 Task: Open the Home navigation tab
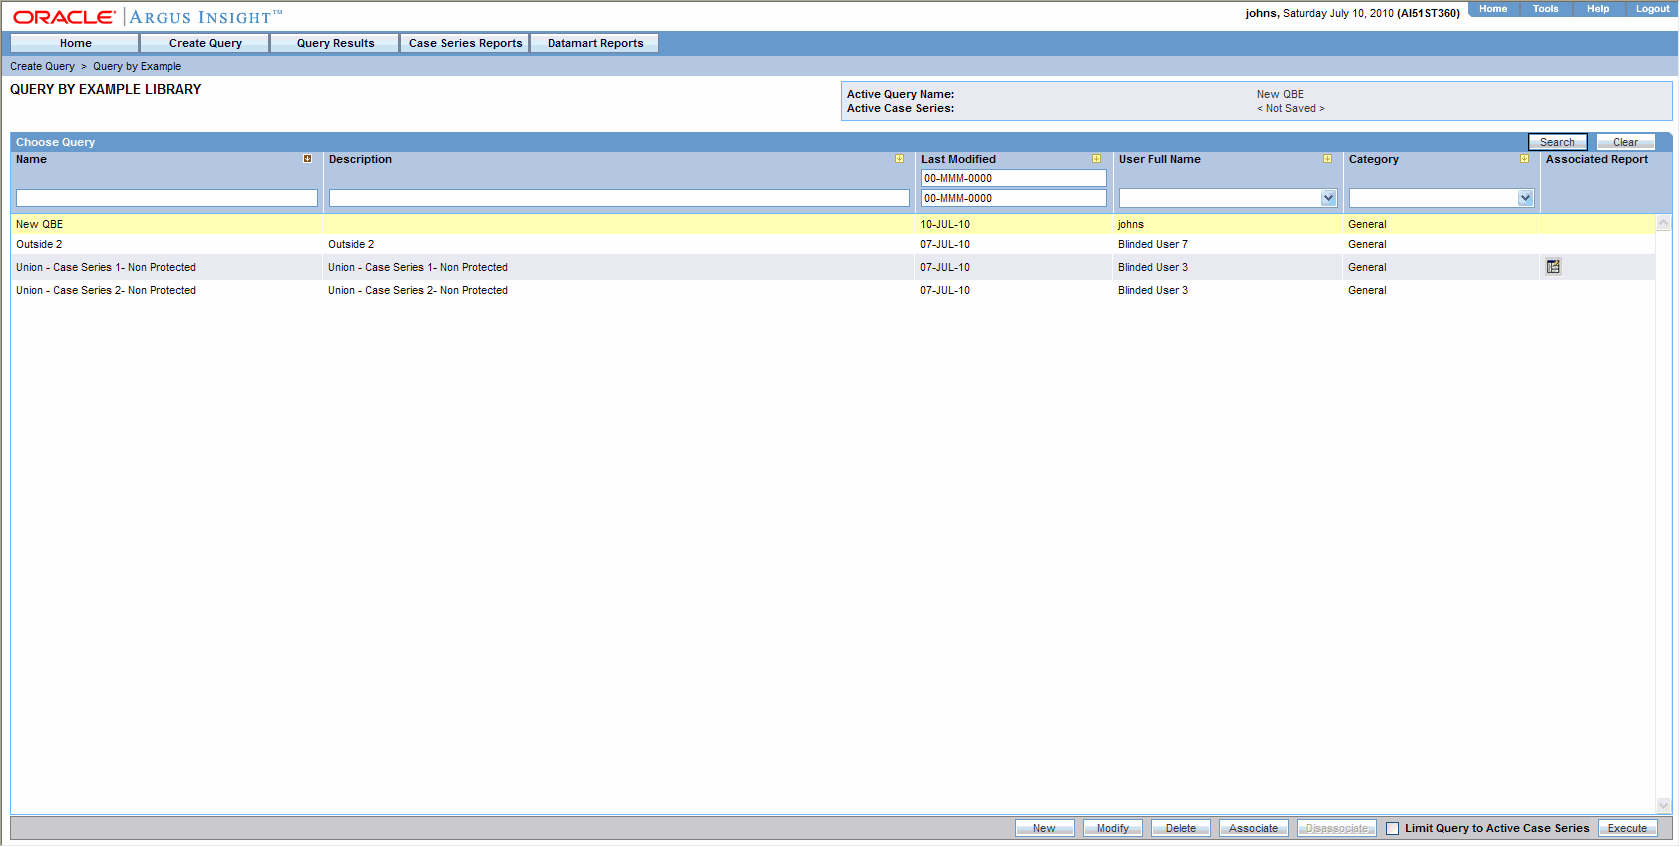[x=75, y=43]
